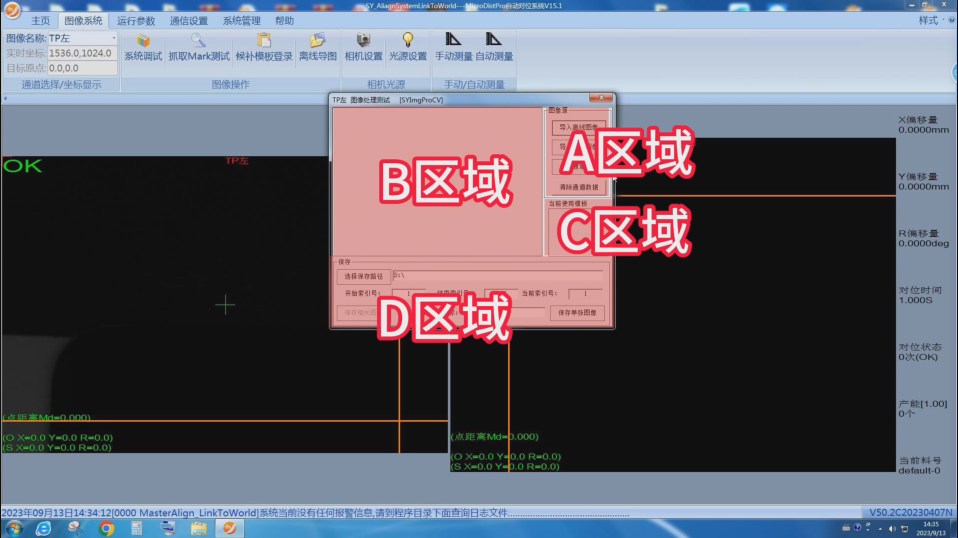
Task: Open the 系统调试 system debug tool
Action: 143,47
